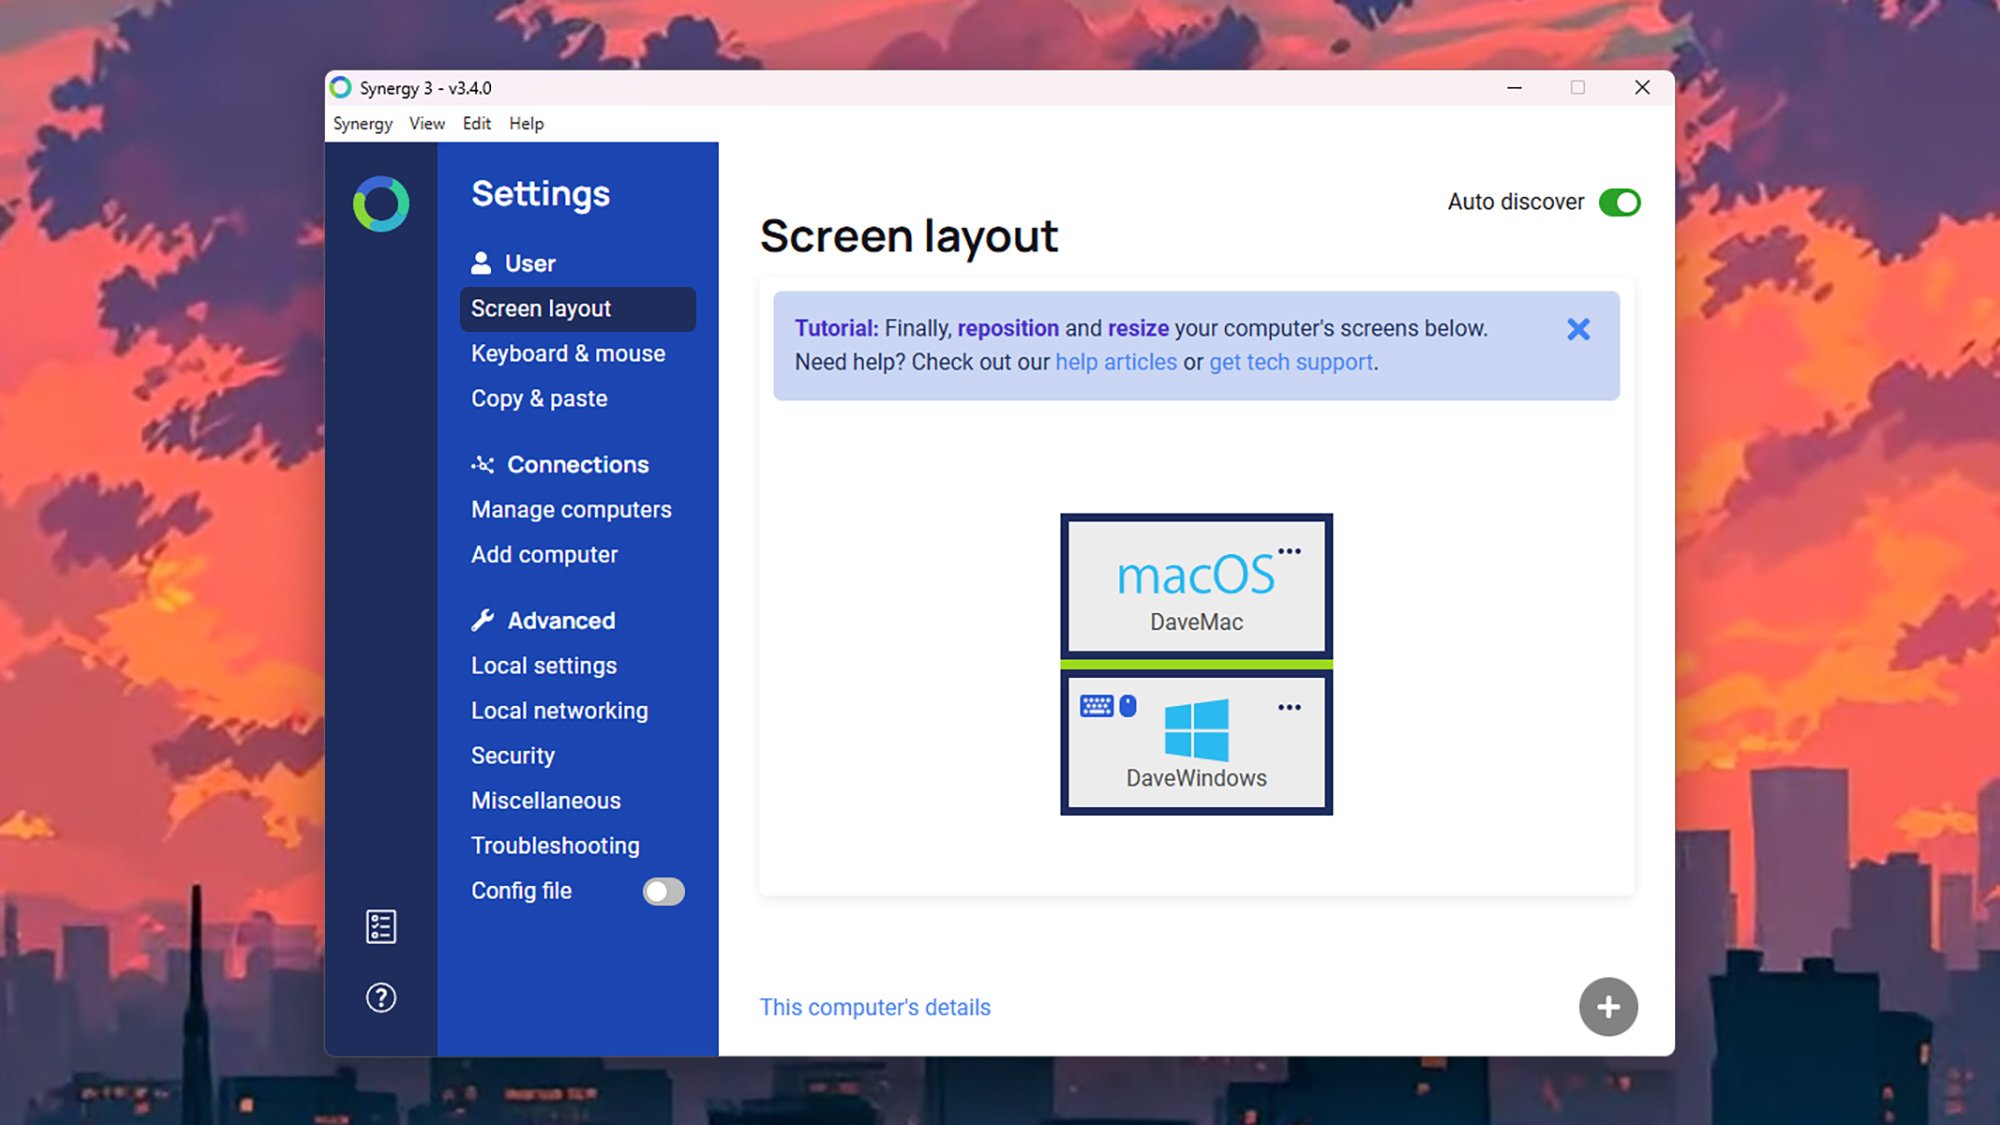Open Security settings page
2000x1125 pixels.
click(x=513, y=755)
